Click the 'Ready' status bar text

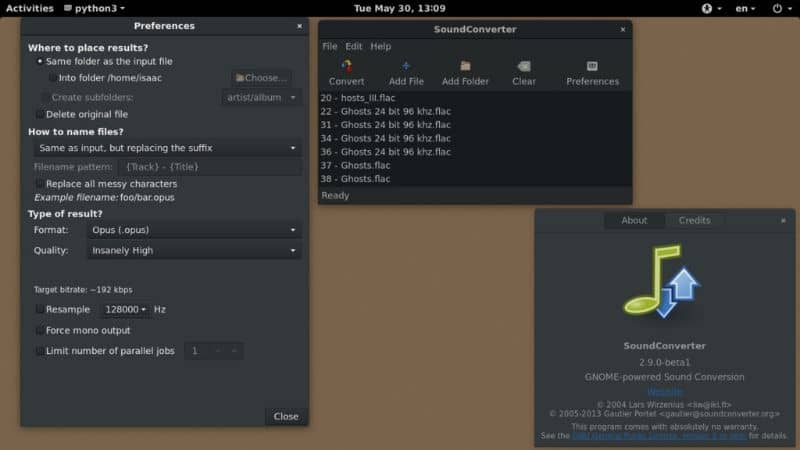[x=335, y=195]
